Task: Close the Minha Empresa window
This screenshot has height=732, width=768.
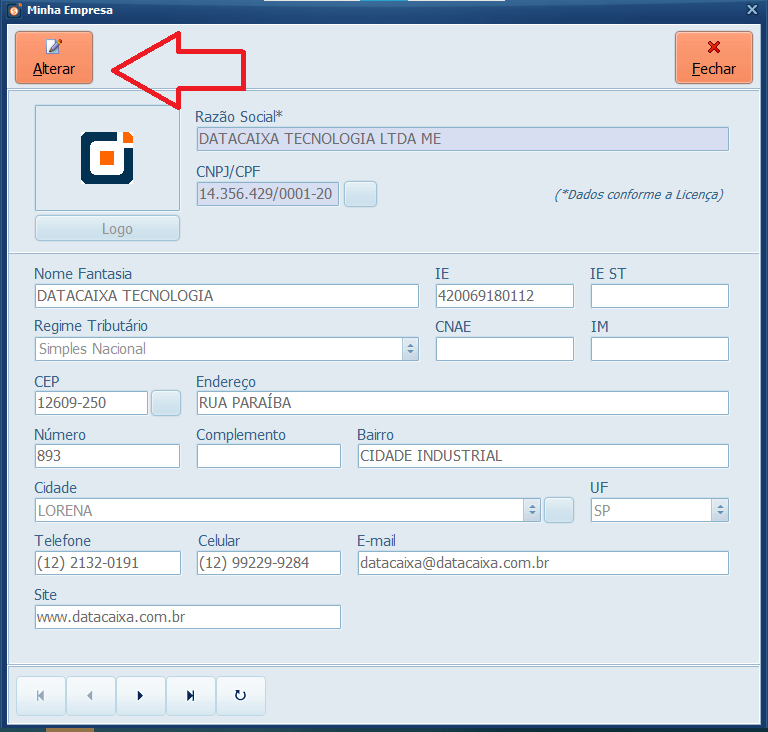Action: coord(752,9)
